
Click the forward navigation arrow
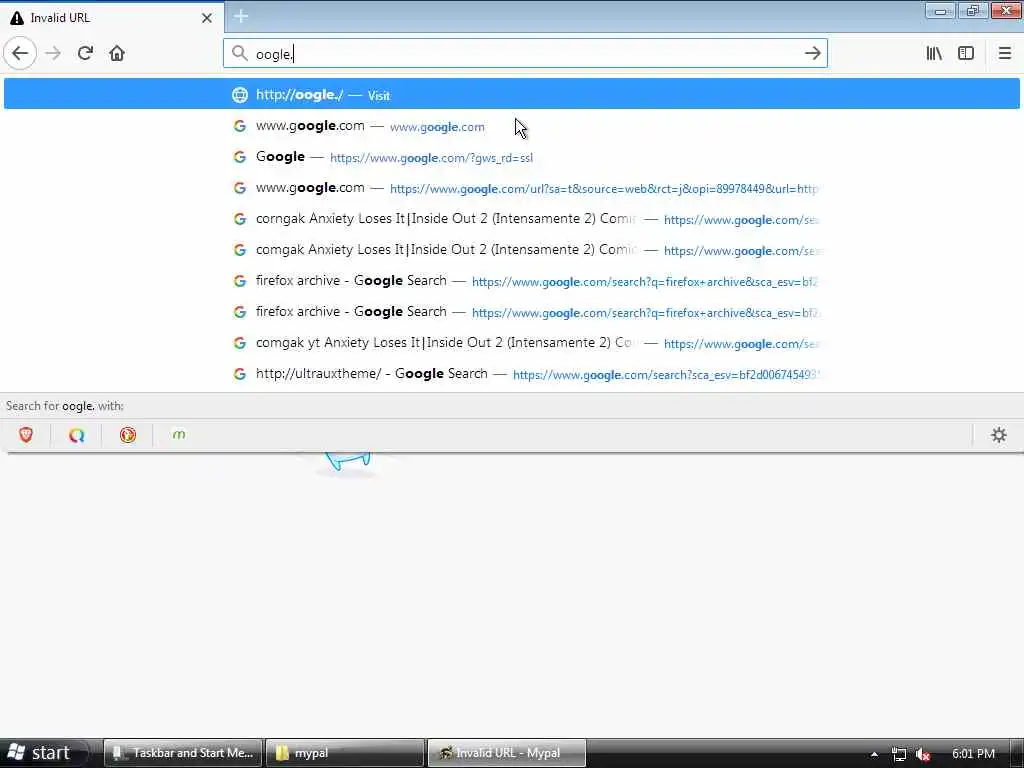coord(54,53)
